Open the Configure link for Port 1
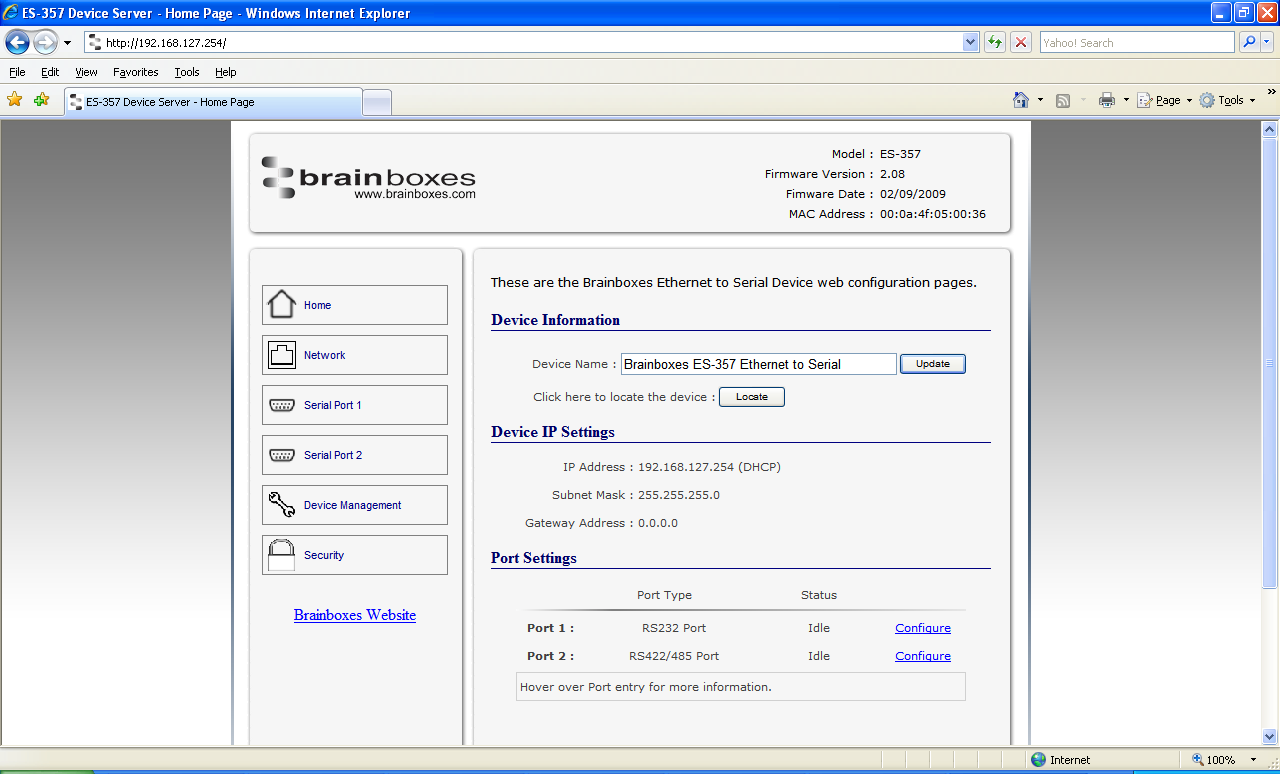Image resolution: width=1280 pixels, height=774 pixels. pyautogui.click(x=922, y=627)
